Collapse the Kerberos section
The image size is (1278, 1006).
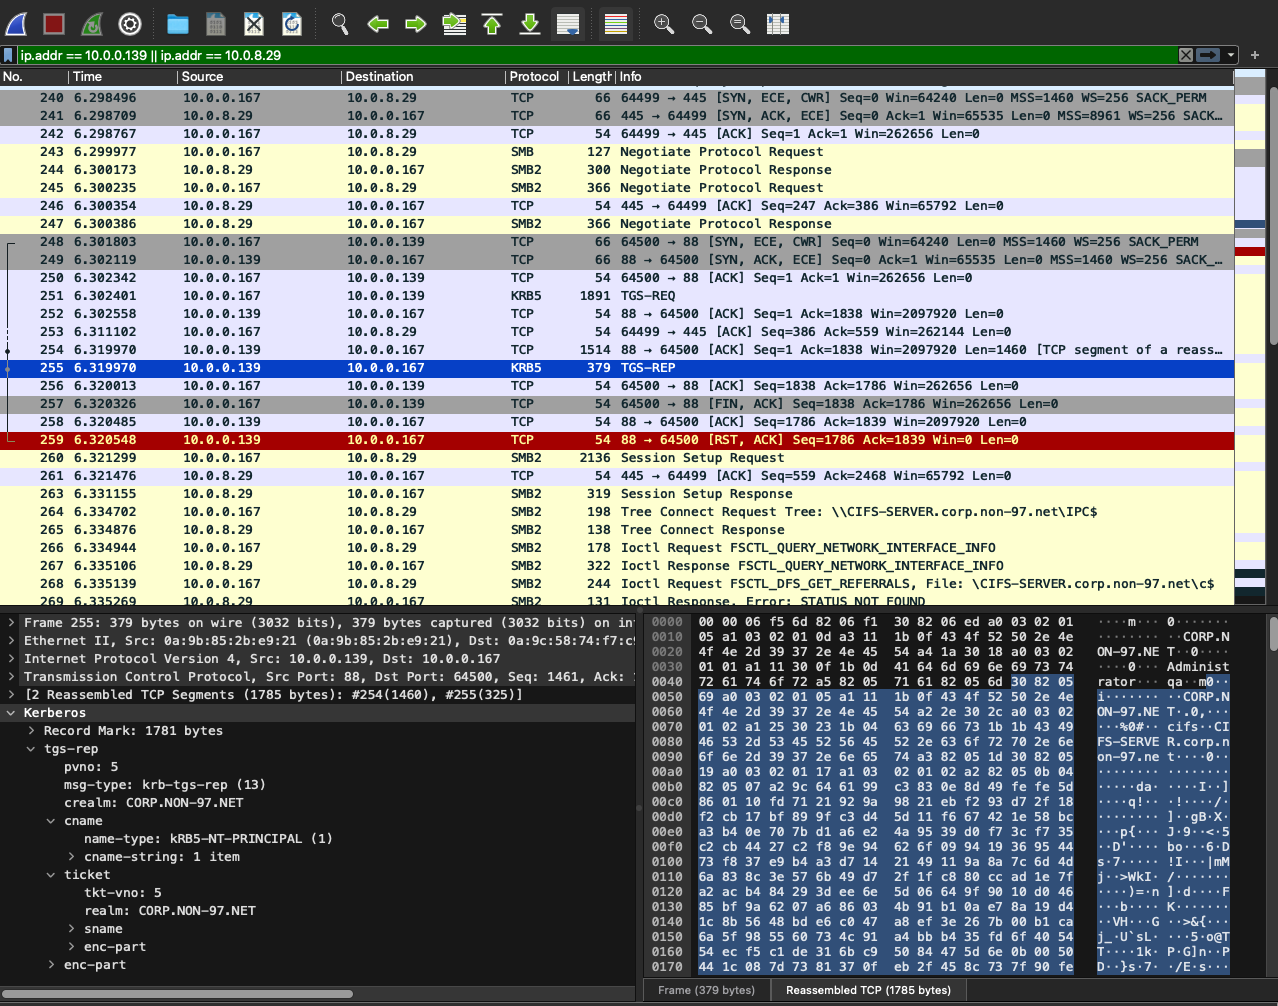tap(11, 713)
